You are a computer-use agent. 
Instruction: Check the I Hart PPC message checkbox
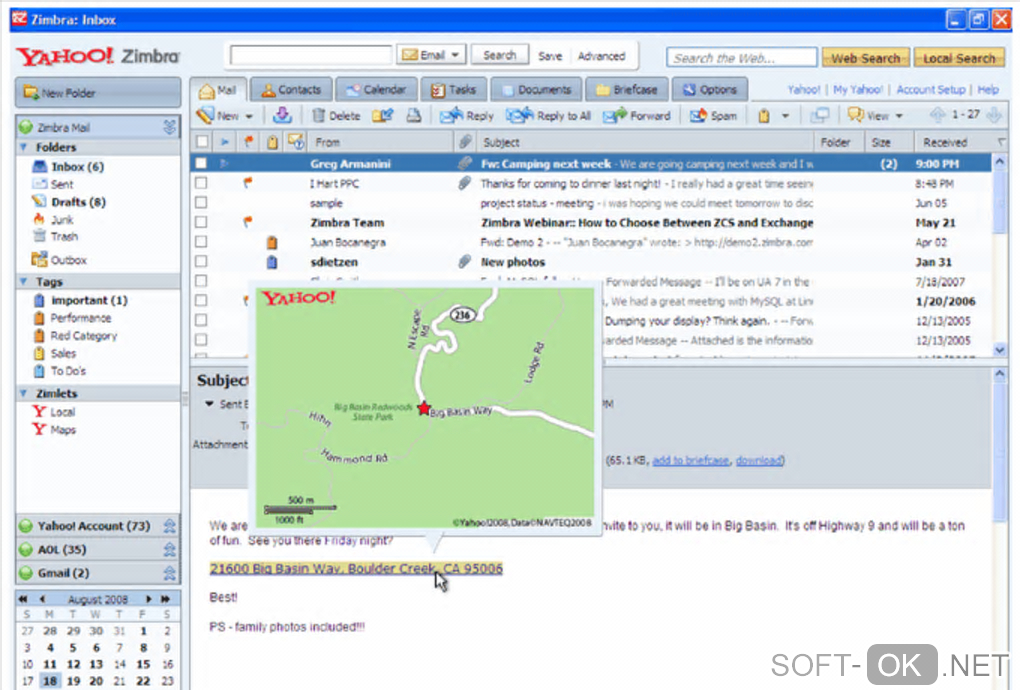202,183
